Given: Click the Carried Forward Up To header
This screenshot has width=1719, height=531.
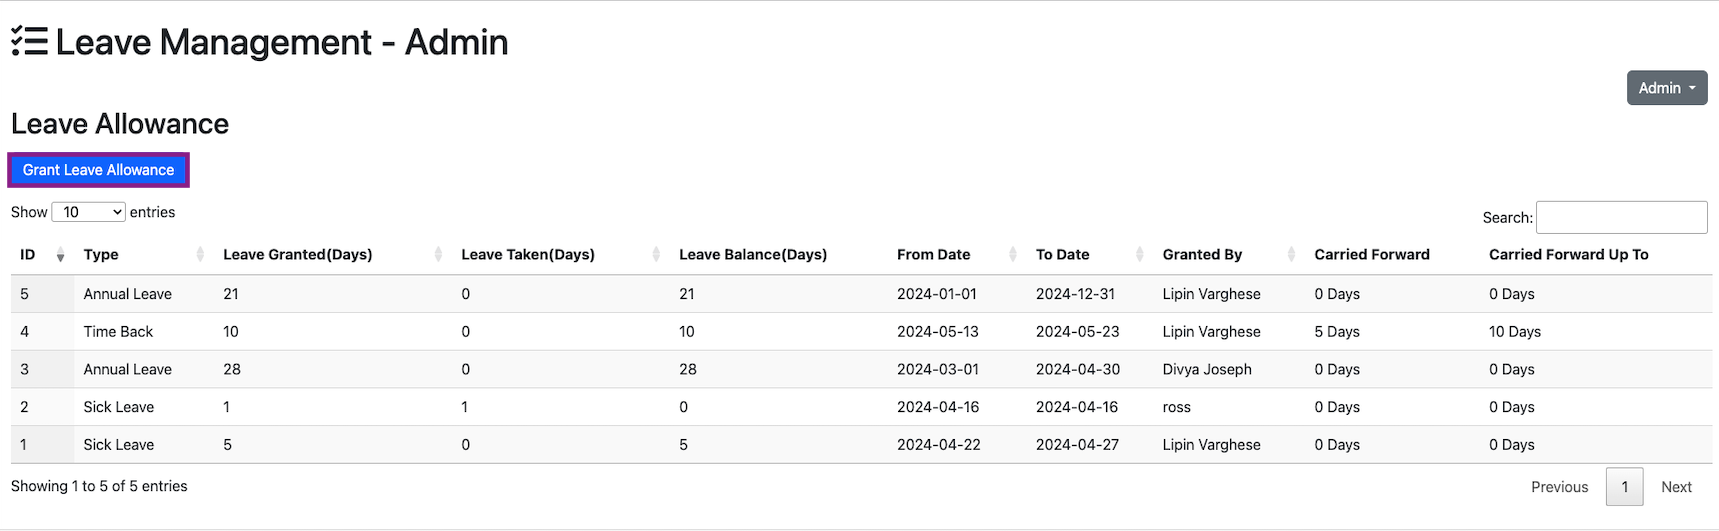Looking at the screenshot, I should click(x=1568, y=255).
